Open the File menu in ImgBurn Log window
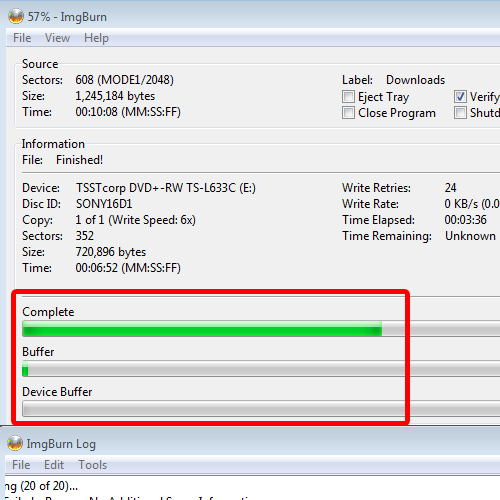Viewport: 500px width, 500px height. point(21,465)
